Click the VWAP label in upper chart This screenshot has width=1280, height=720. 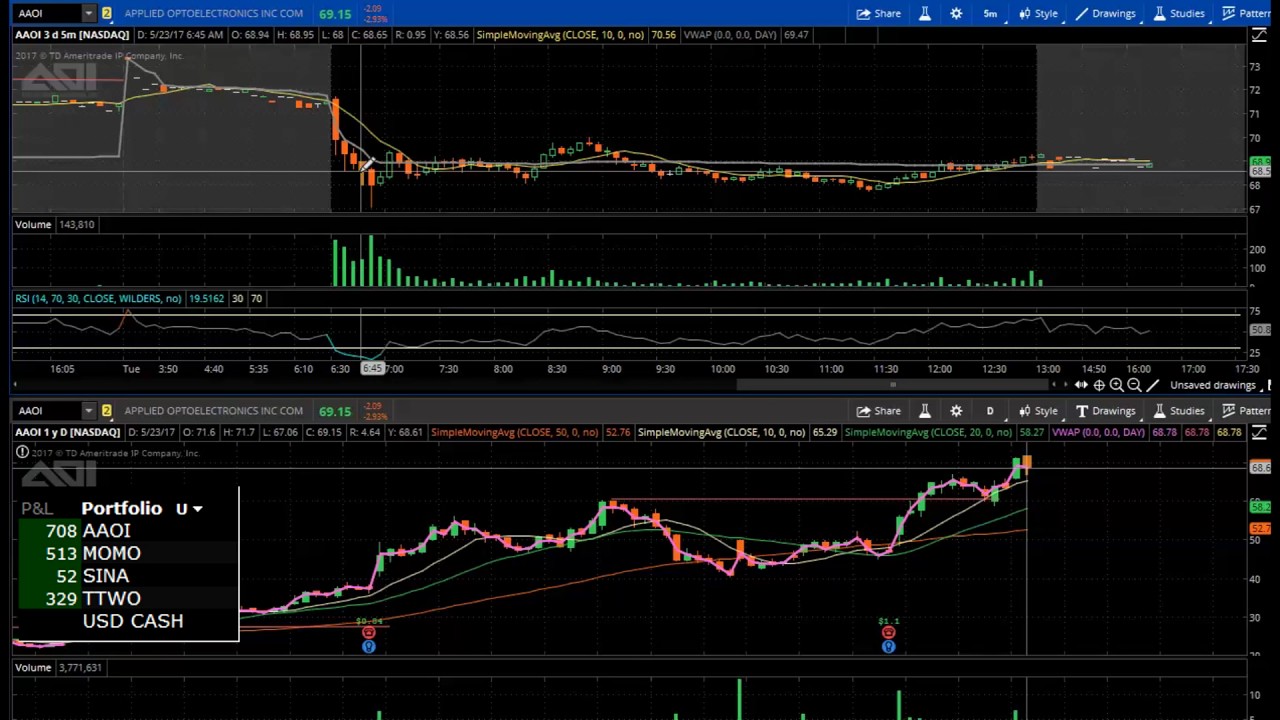(731, 35)
